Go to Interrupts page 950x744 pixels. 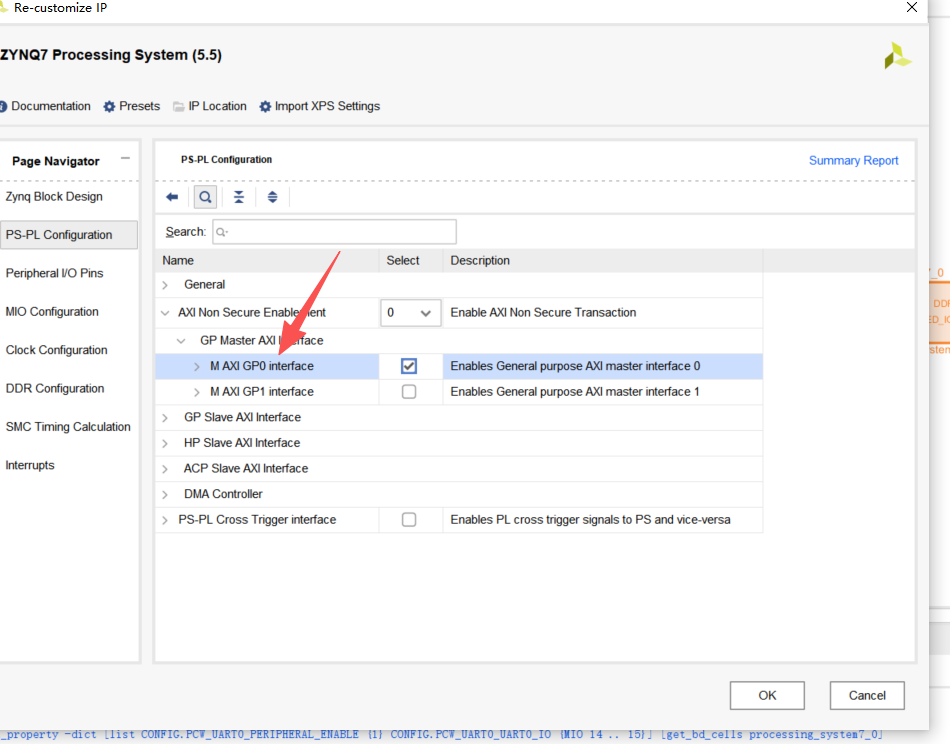coord(30,465)
